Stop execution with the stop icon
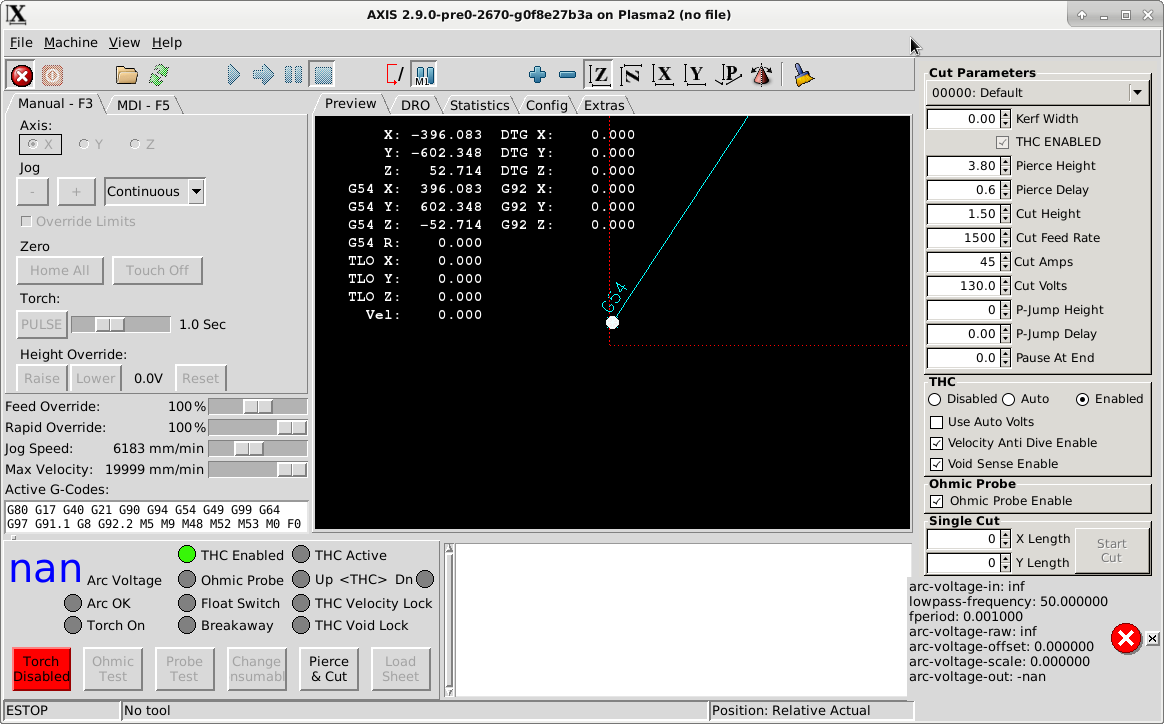 tap(323, 75)
